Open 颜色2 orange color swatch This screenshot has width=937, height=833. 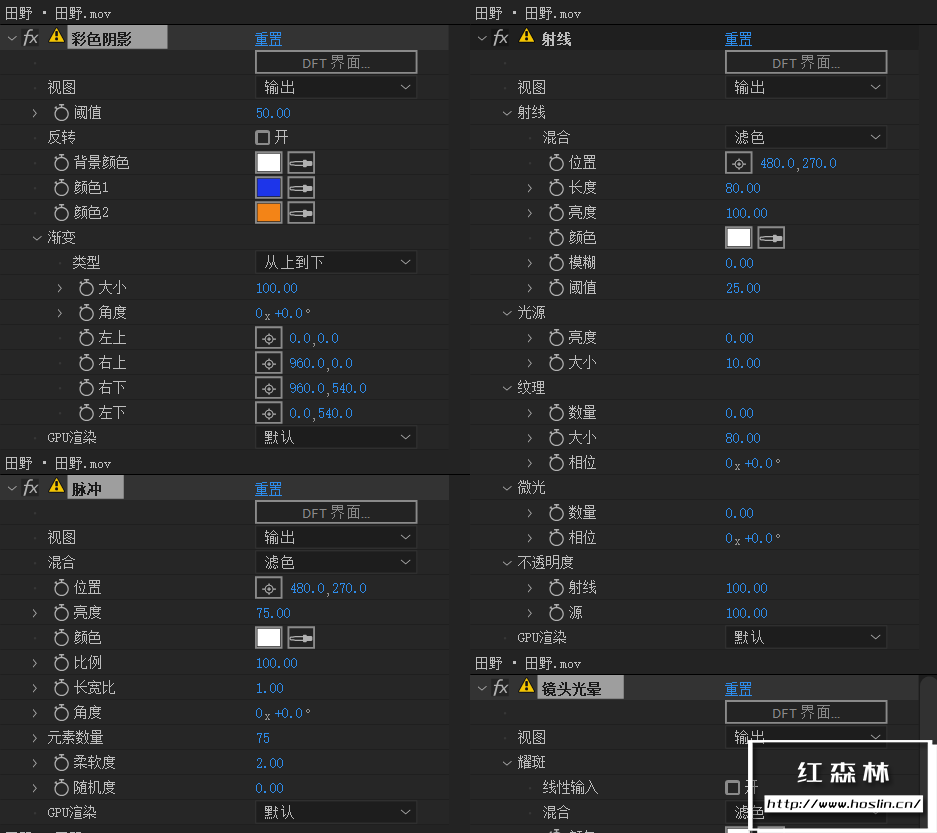click(x=268, y=213)
